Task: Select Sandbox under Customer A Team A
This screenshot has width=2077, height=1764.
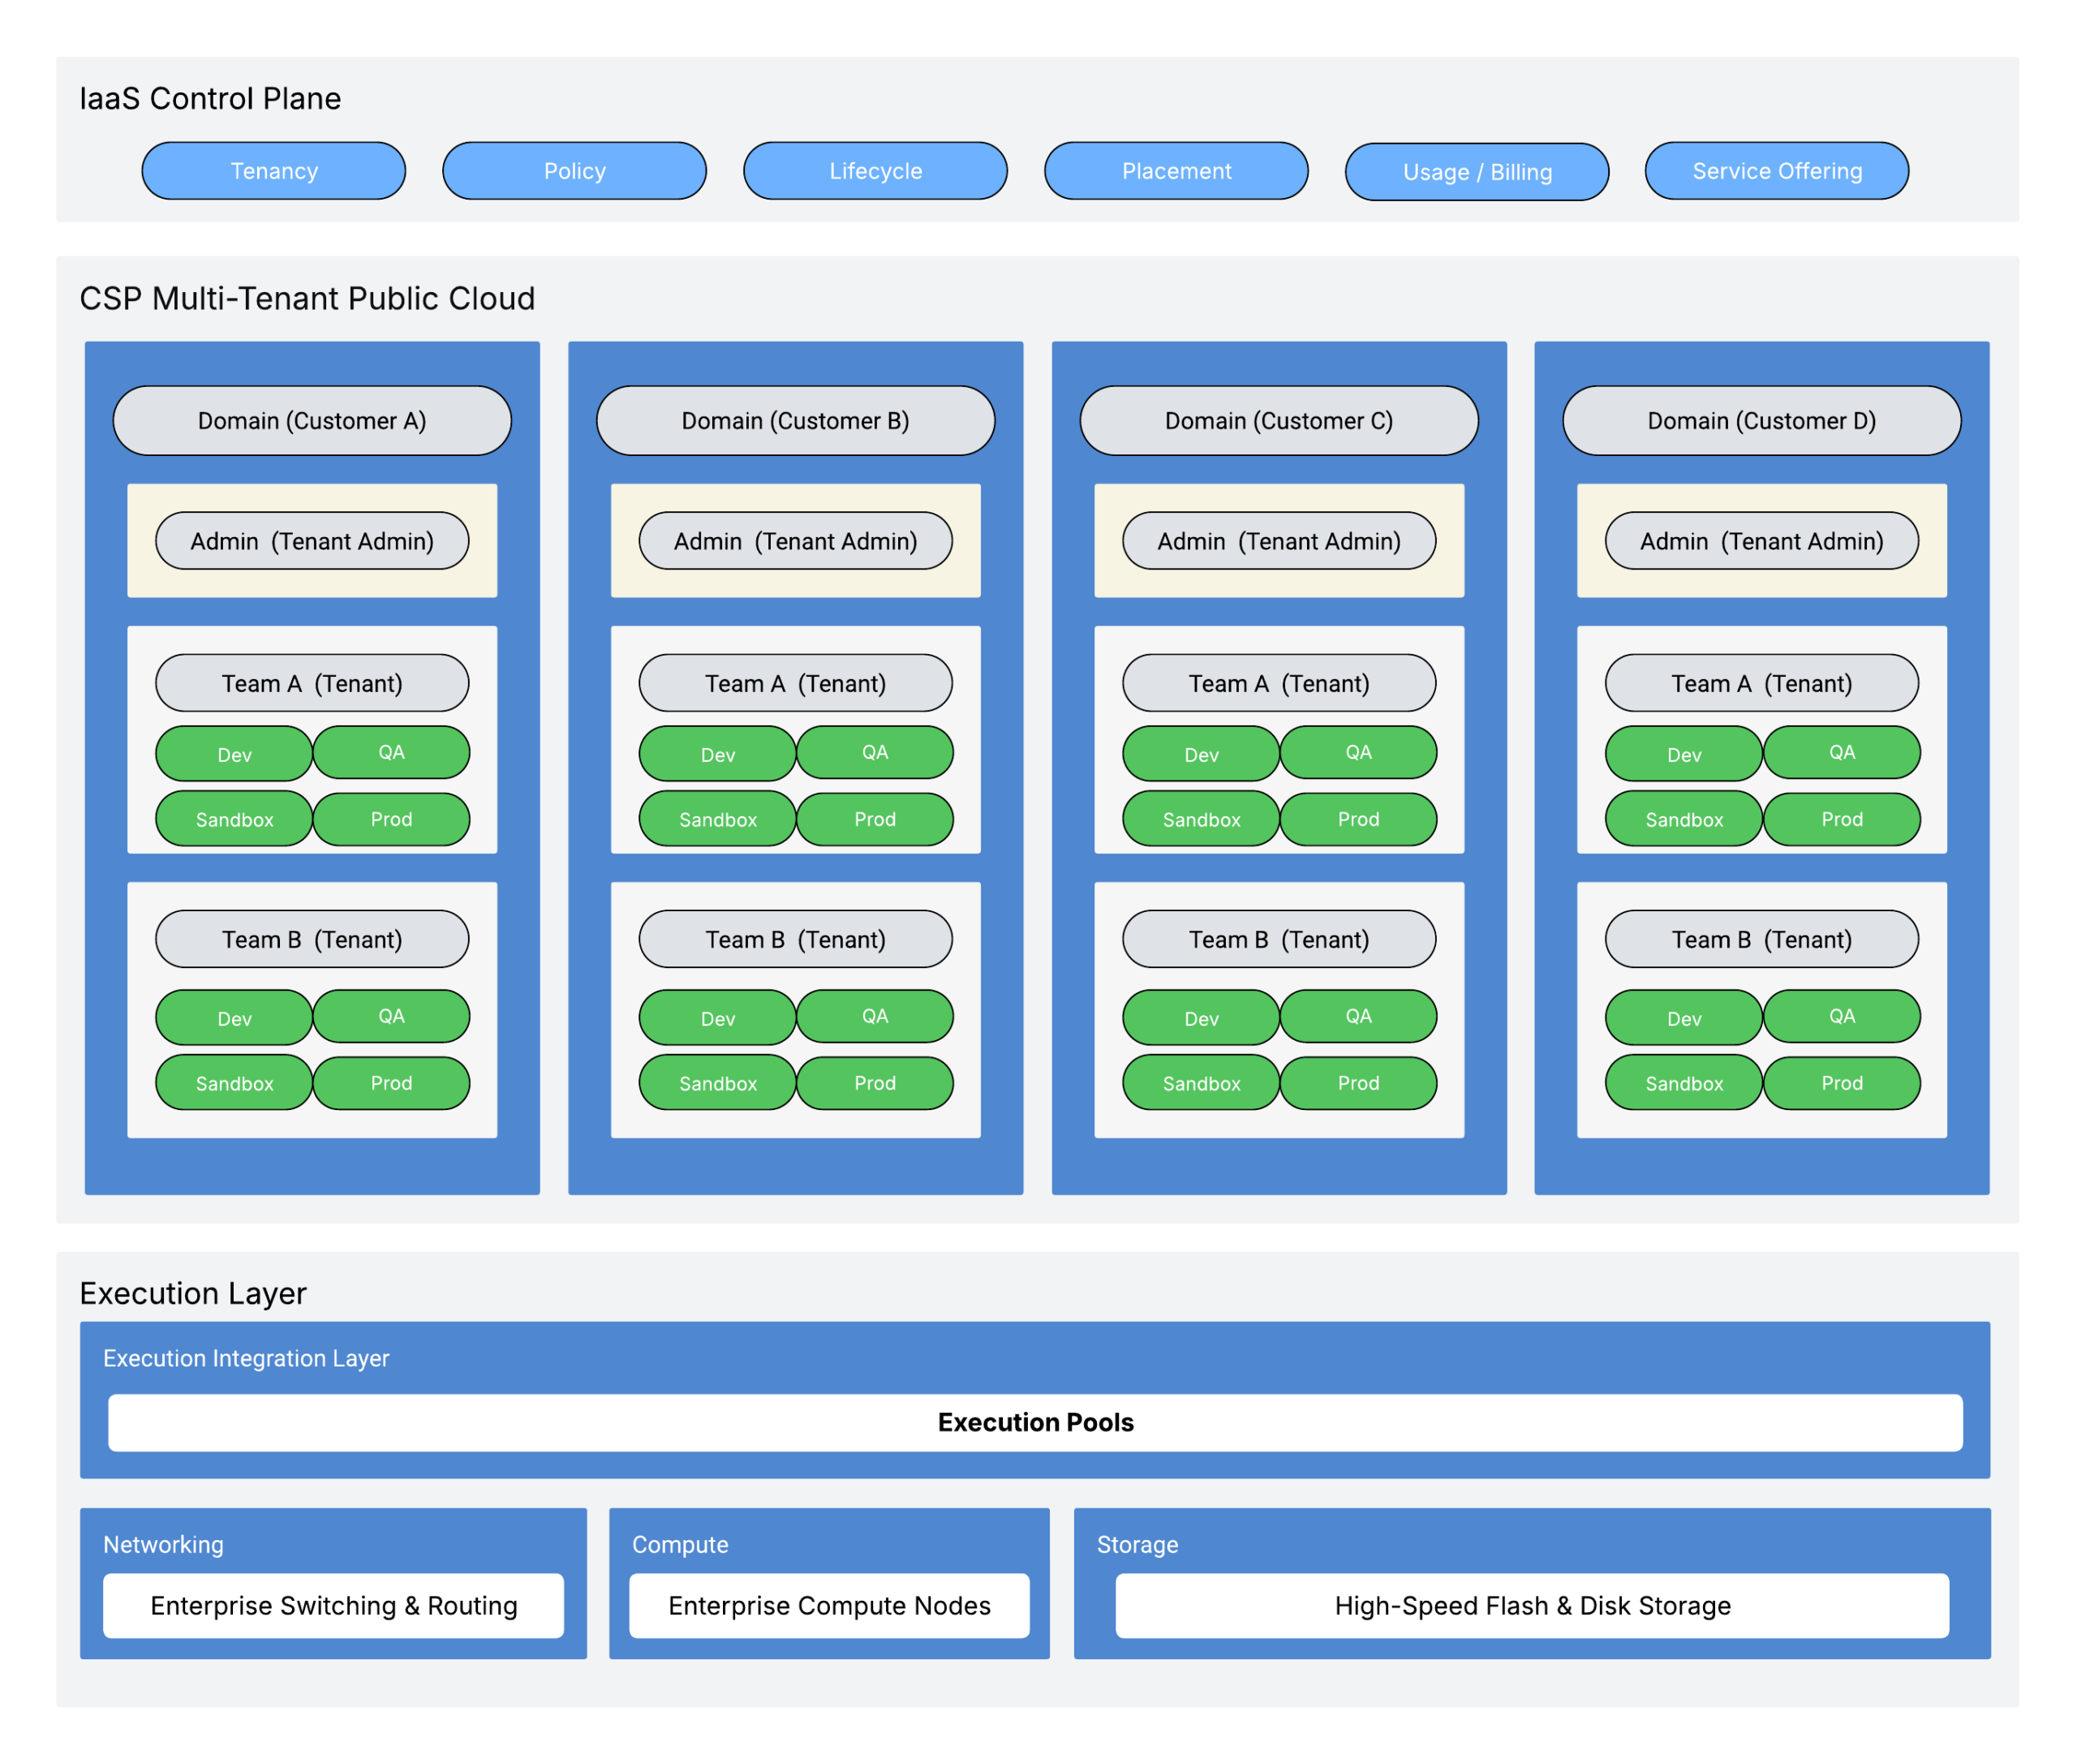Action: 234,819
